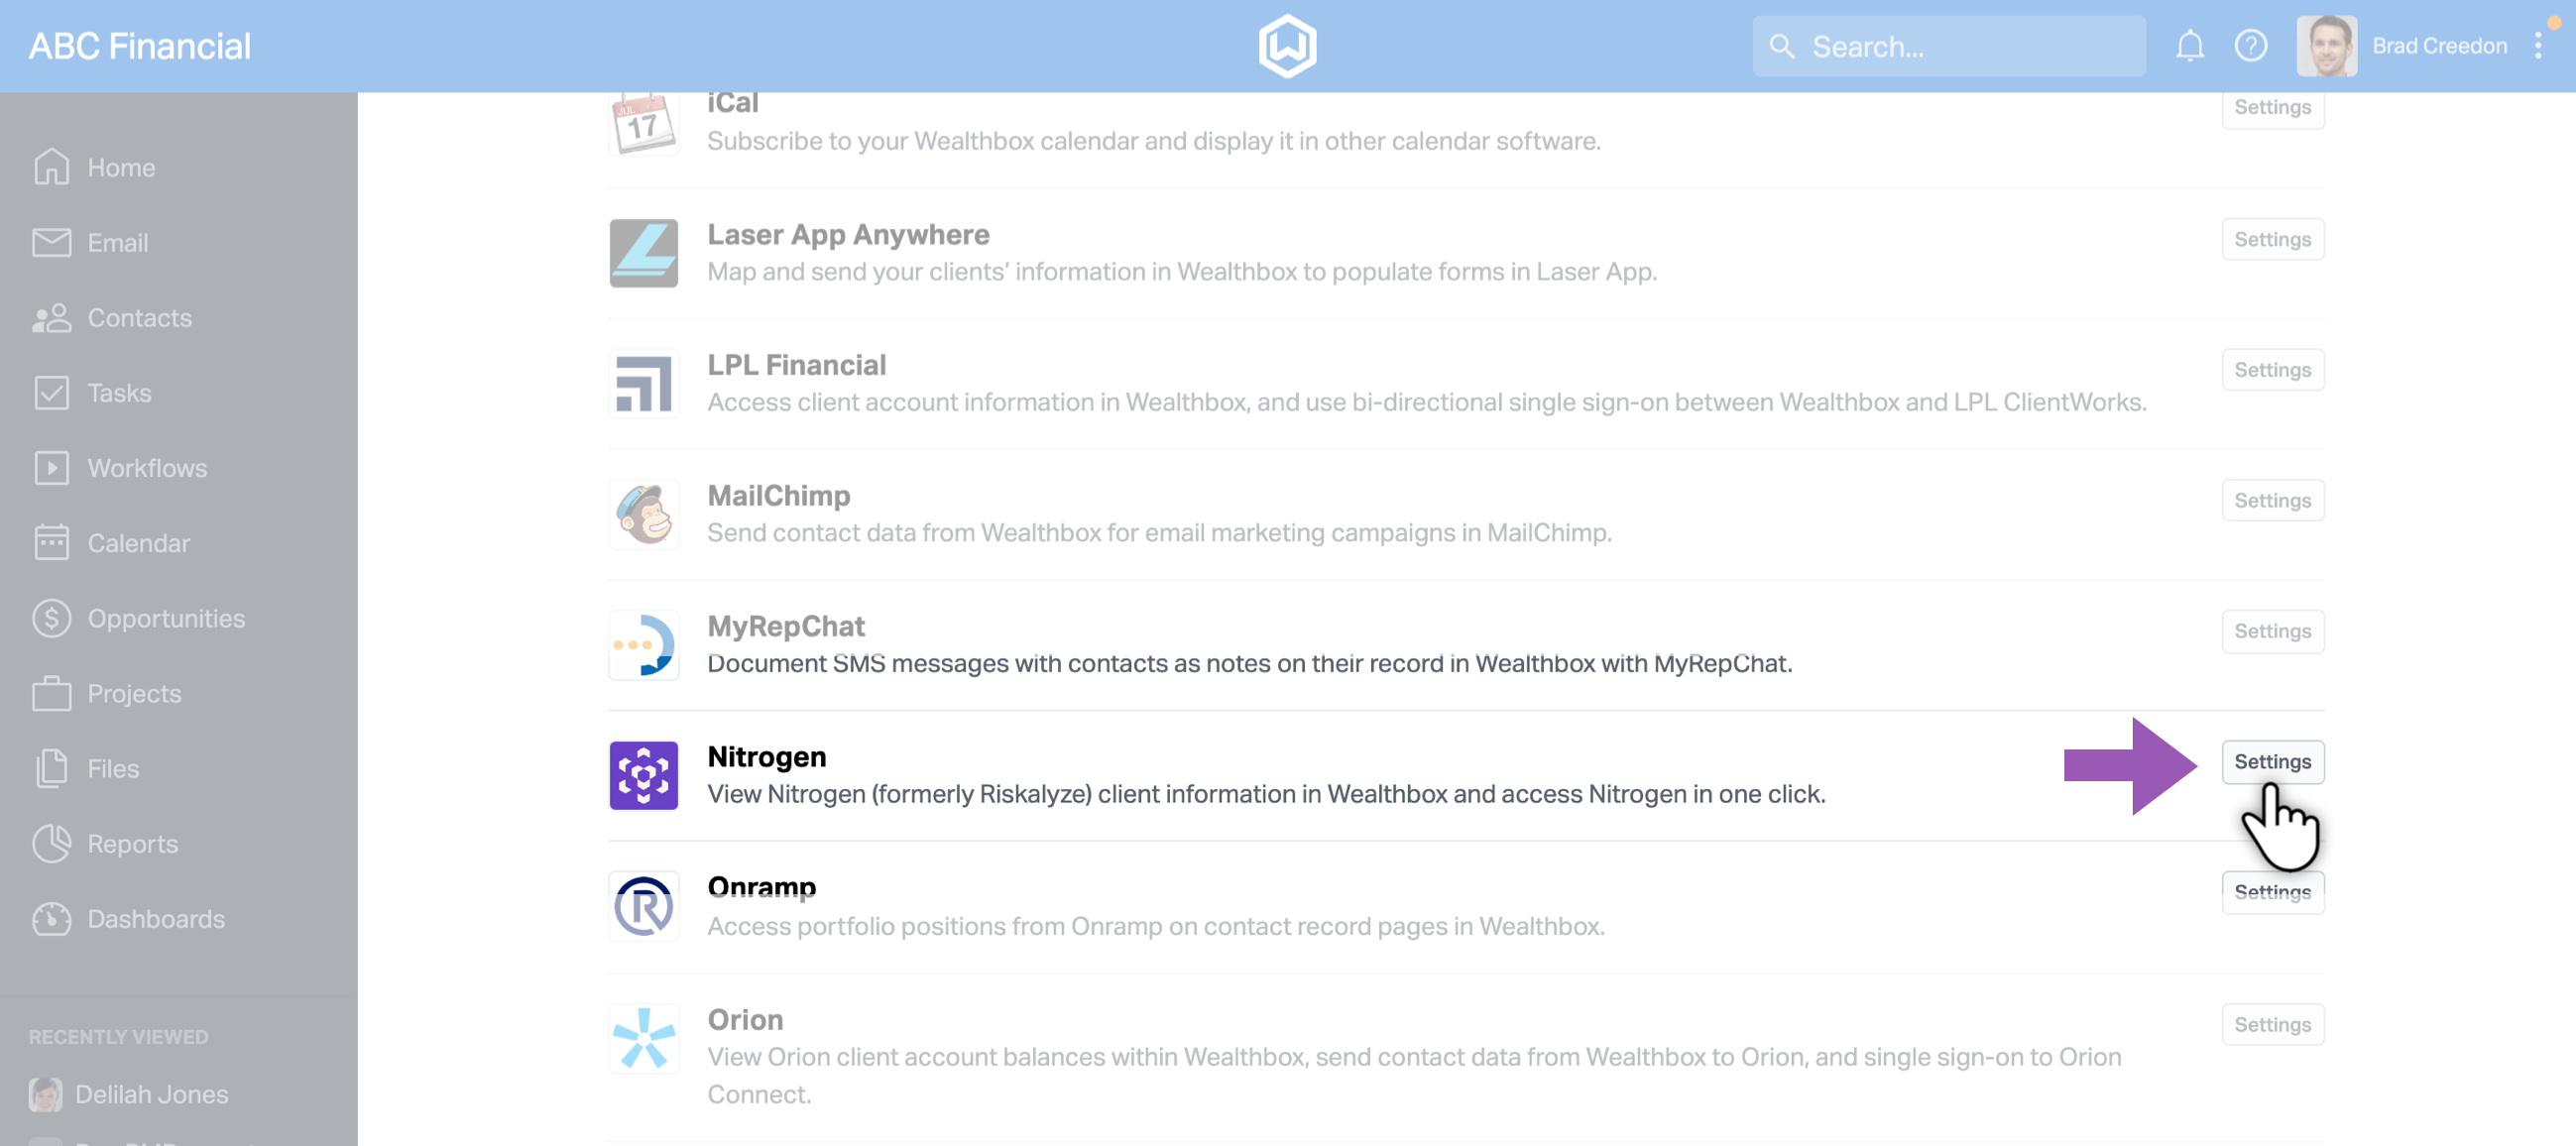2576x1146 pixels.
Task: Select the Email icon in the sidebar
Action: (52, 242)
